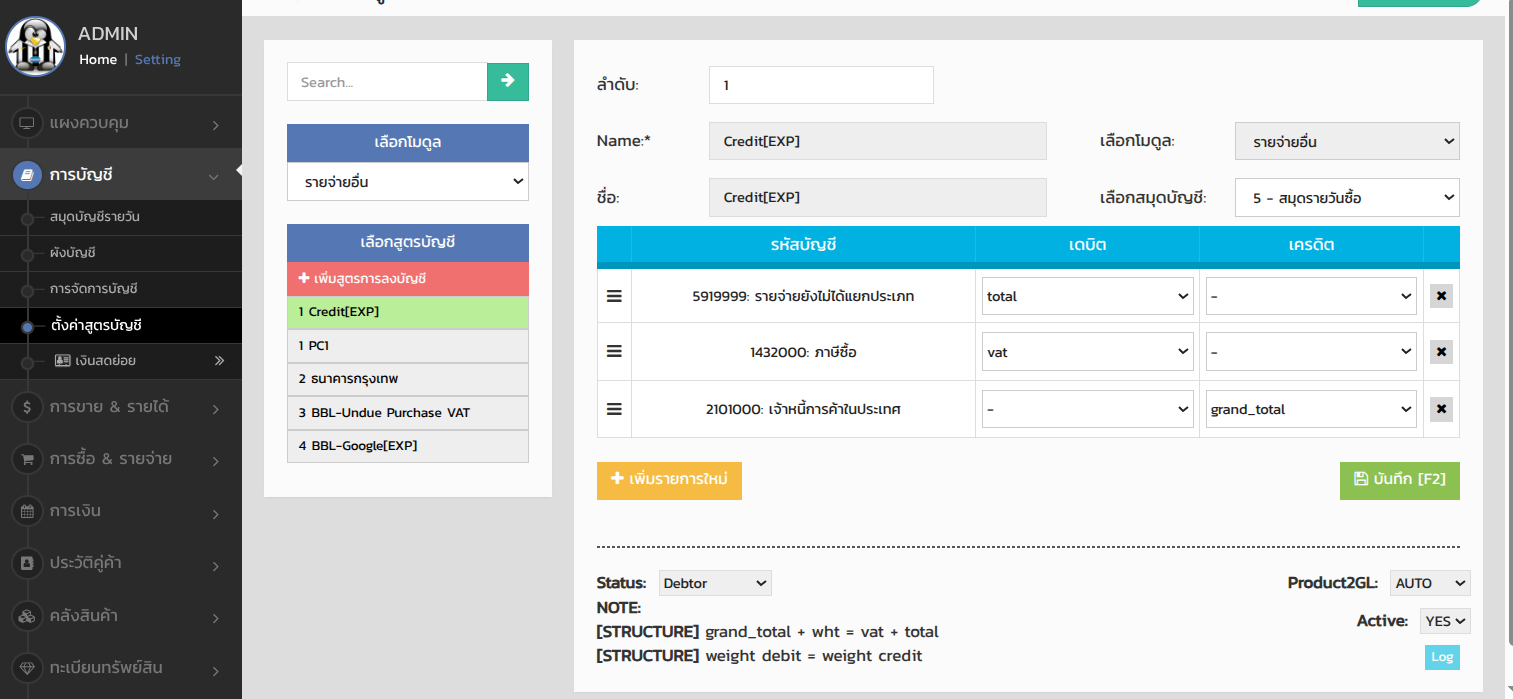This screenshot has height=699, width=1513.
Task: Change the Active YES dropdown
Action: (1444, 621)
